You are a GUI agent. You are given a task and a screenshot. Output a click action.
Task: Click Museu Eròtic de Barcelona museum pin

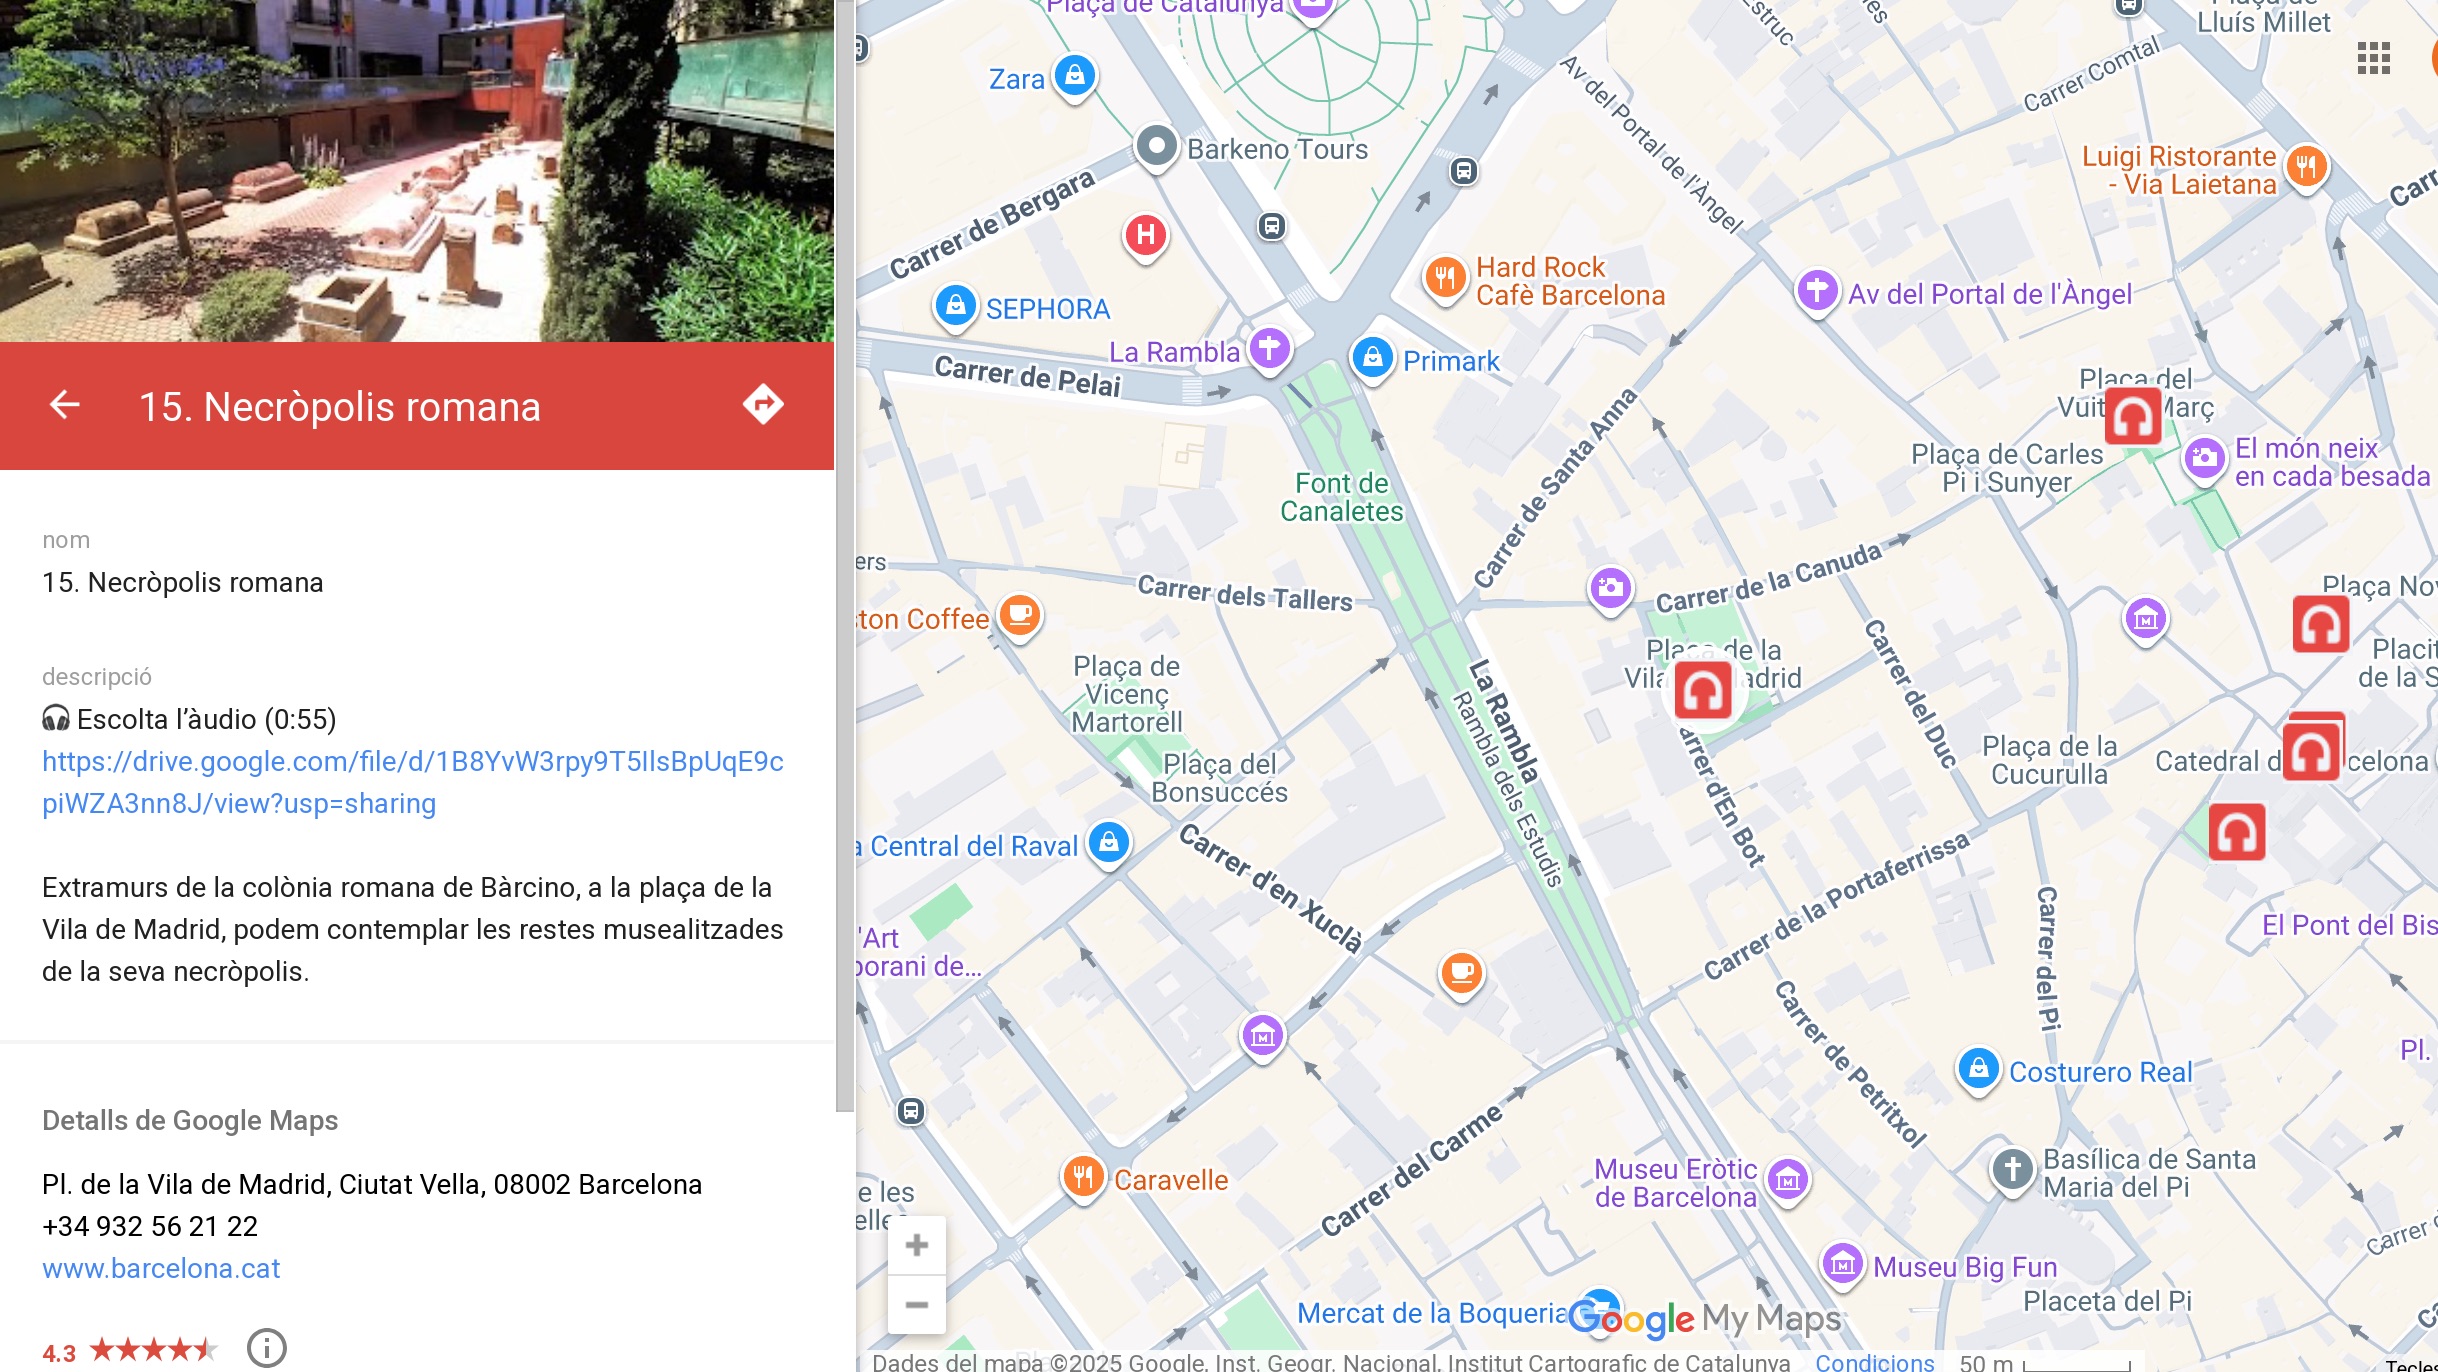(x=1788, y=1180)
